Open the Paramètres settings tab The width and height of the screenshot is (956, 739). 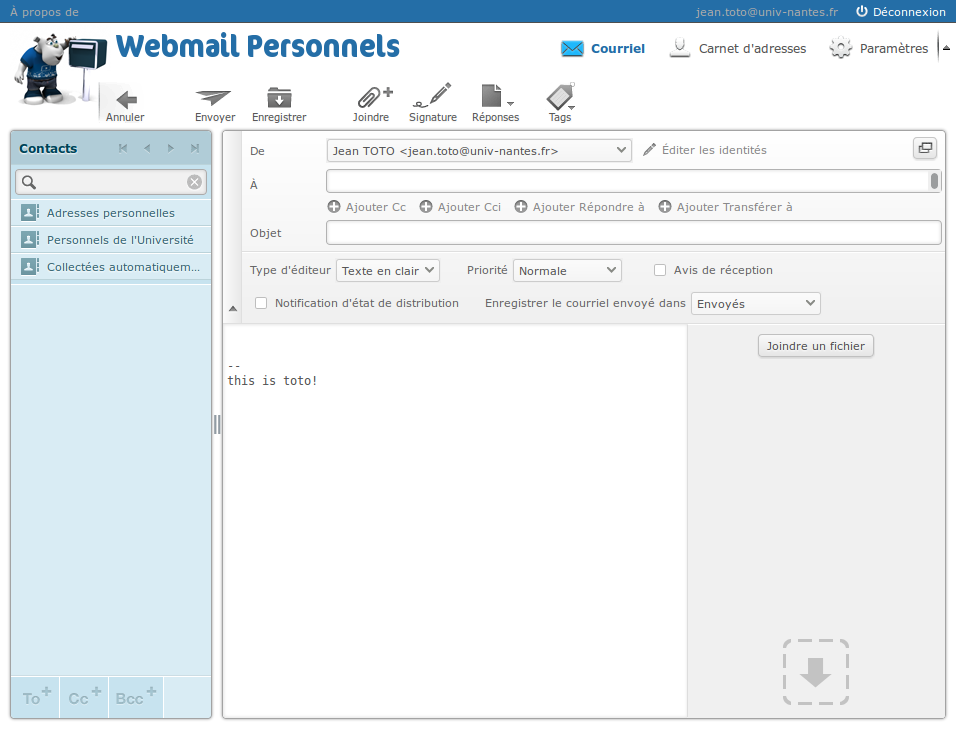(880, 48)
